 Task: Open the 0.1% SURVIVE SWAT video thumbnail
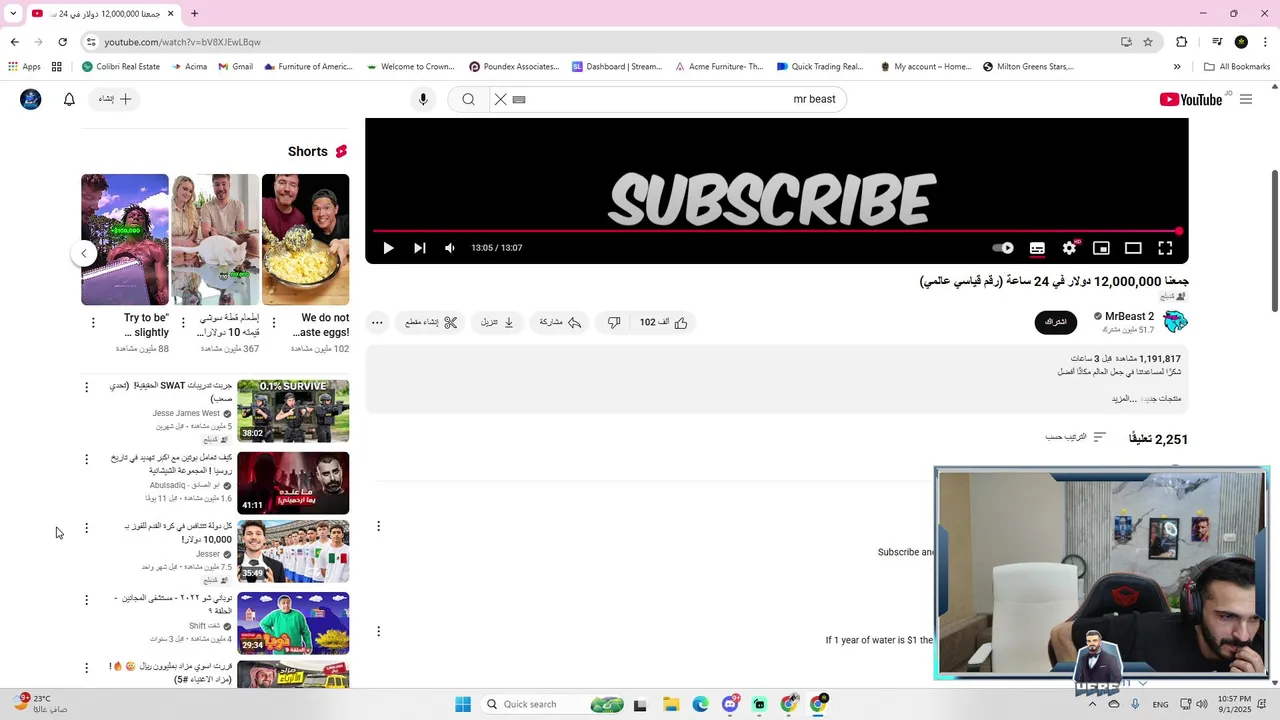click(x=293, y=410)
